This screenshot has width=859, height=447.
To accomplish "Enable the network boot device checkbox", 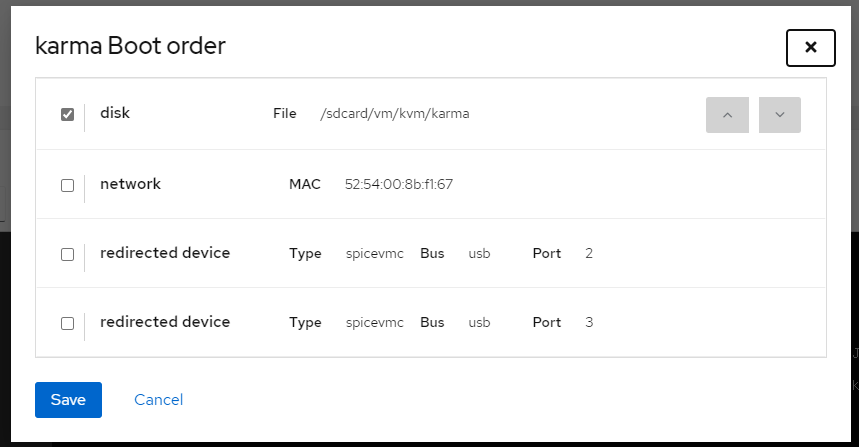I will (67, 185).
